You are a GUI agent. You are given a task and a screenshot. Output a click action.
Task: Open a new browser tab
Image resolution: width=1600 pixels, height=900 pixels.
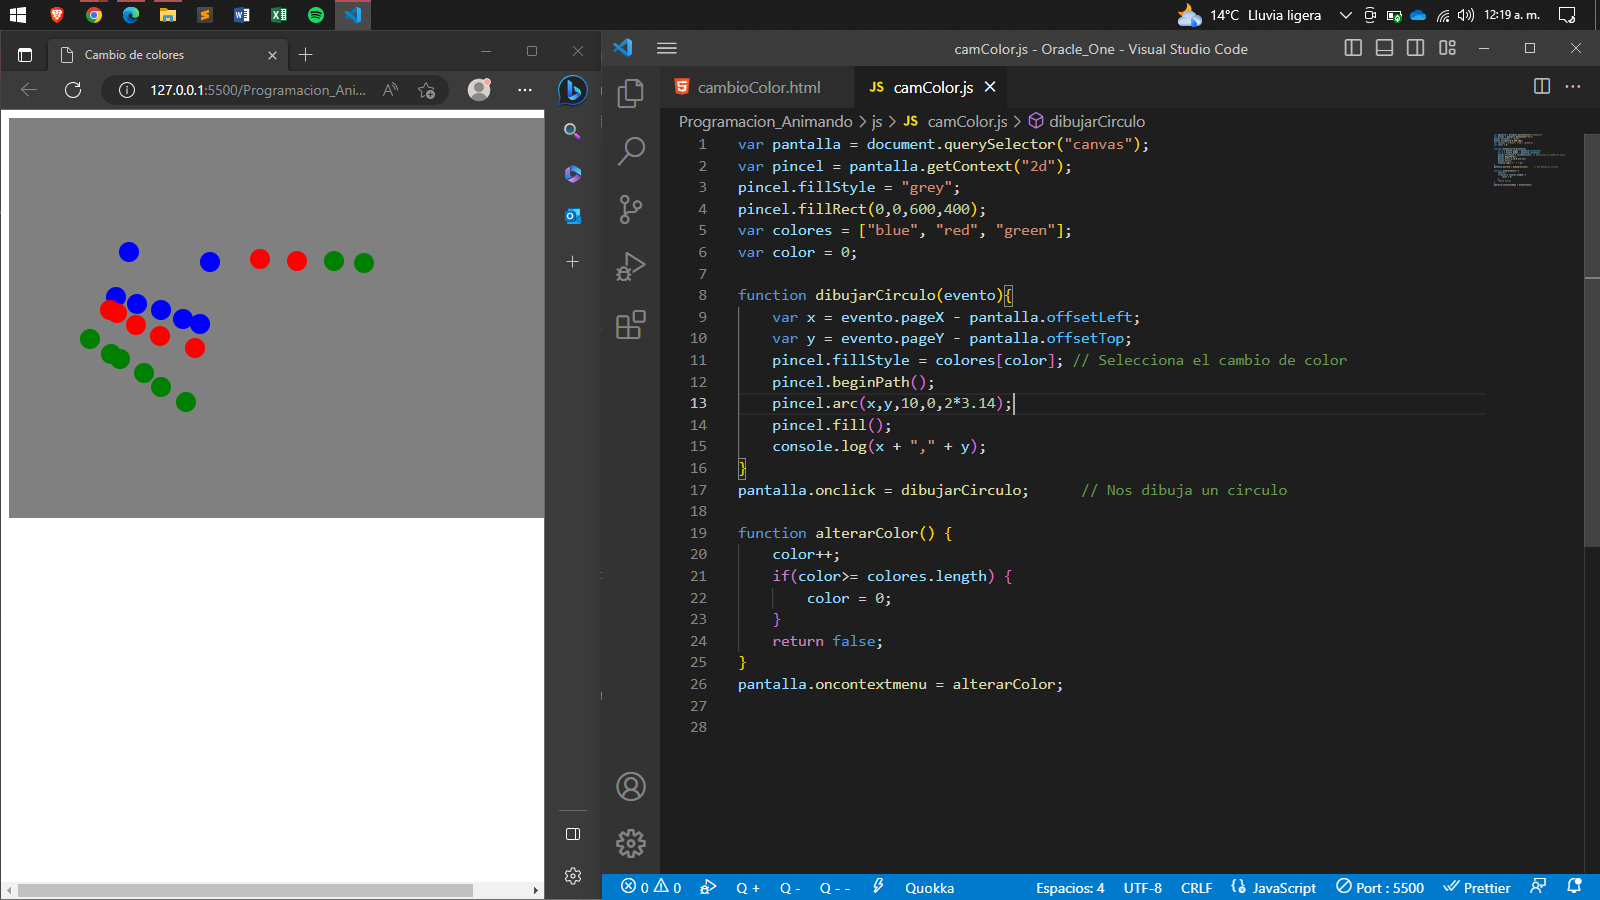pos(306,54)
